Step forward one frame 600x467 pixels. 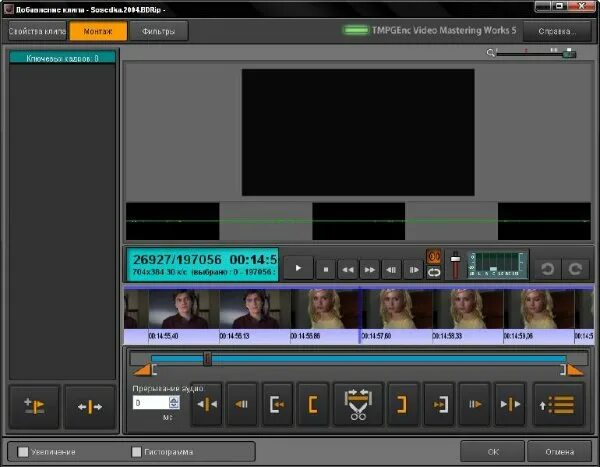(414, 269)
